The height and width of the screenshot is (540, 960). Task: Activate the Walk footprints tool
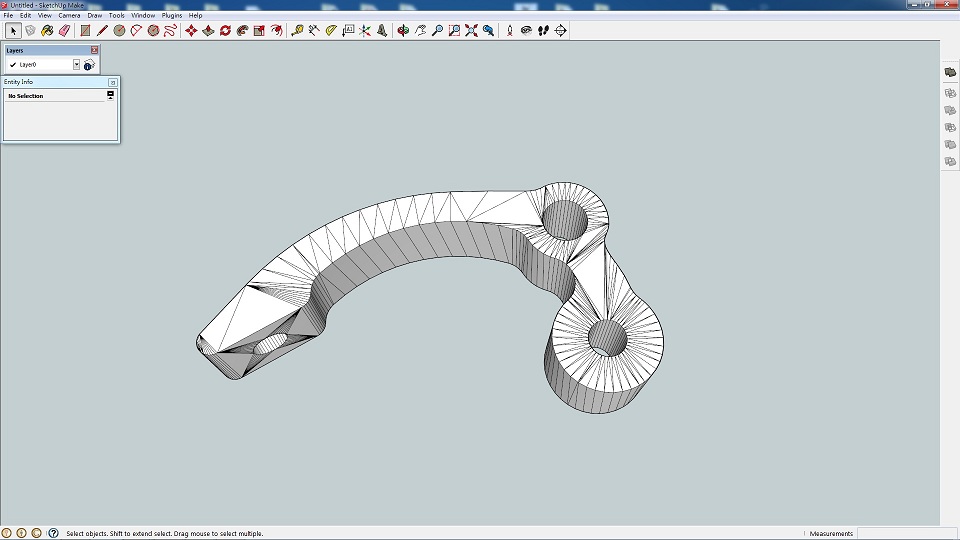543,31
